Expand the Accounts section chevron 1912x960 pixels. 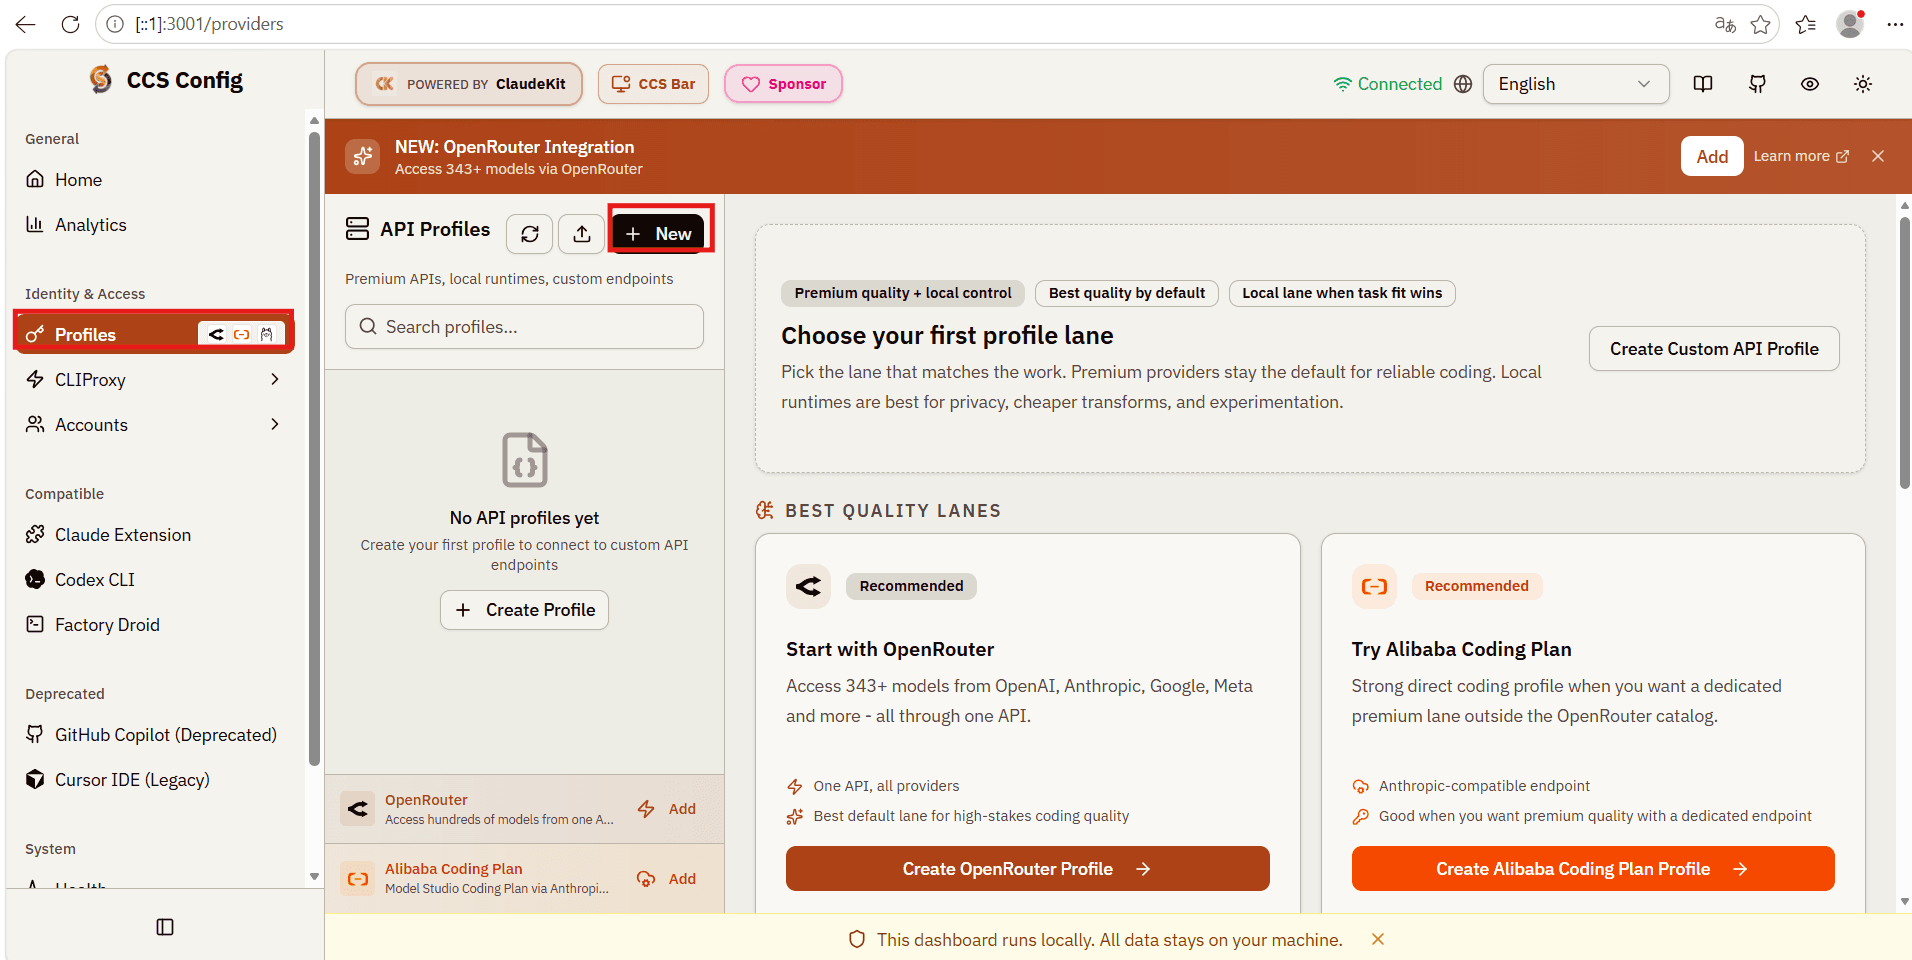click(275, 424)
